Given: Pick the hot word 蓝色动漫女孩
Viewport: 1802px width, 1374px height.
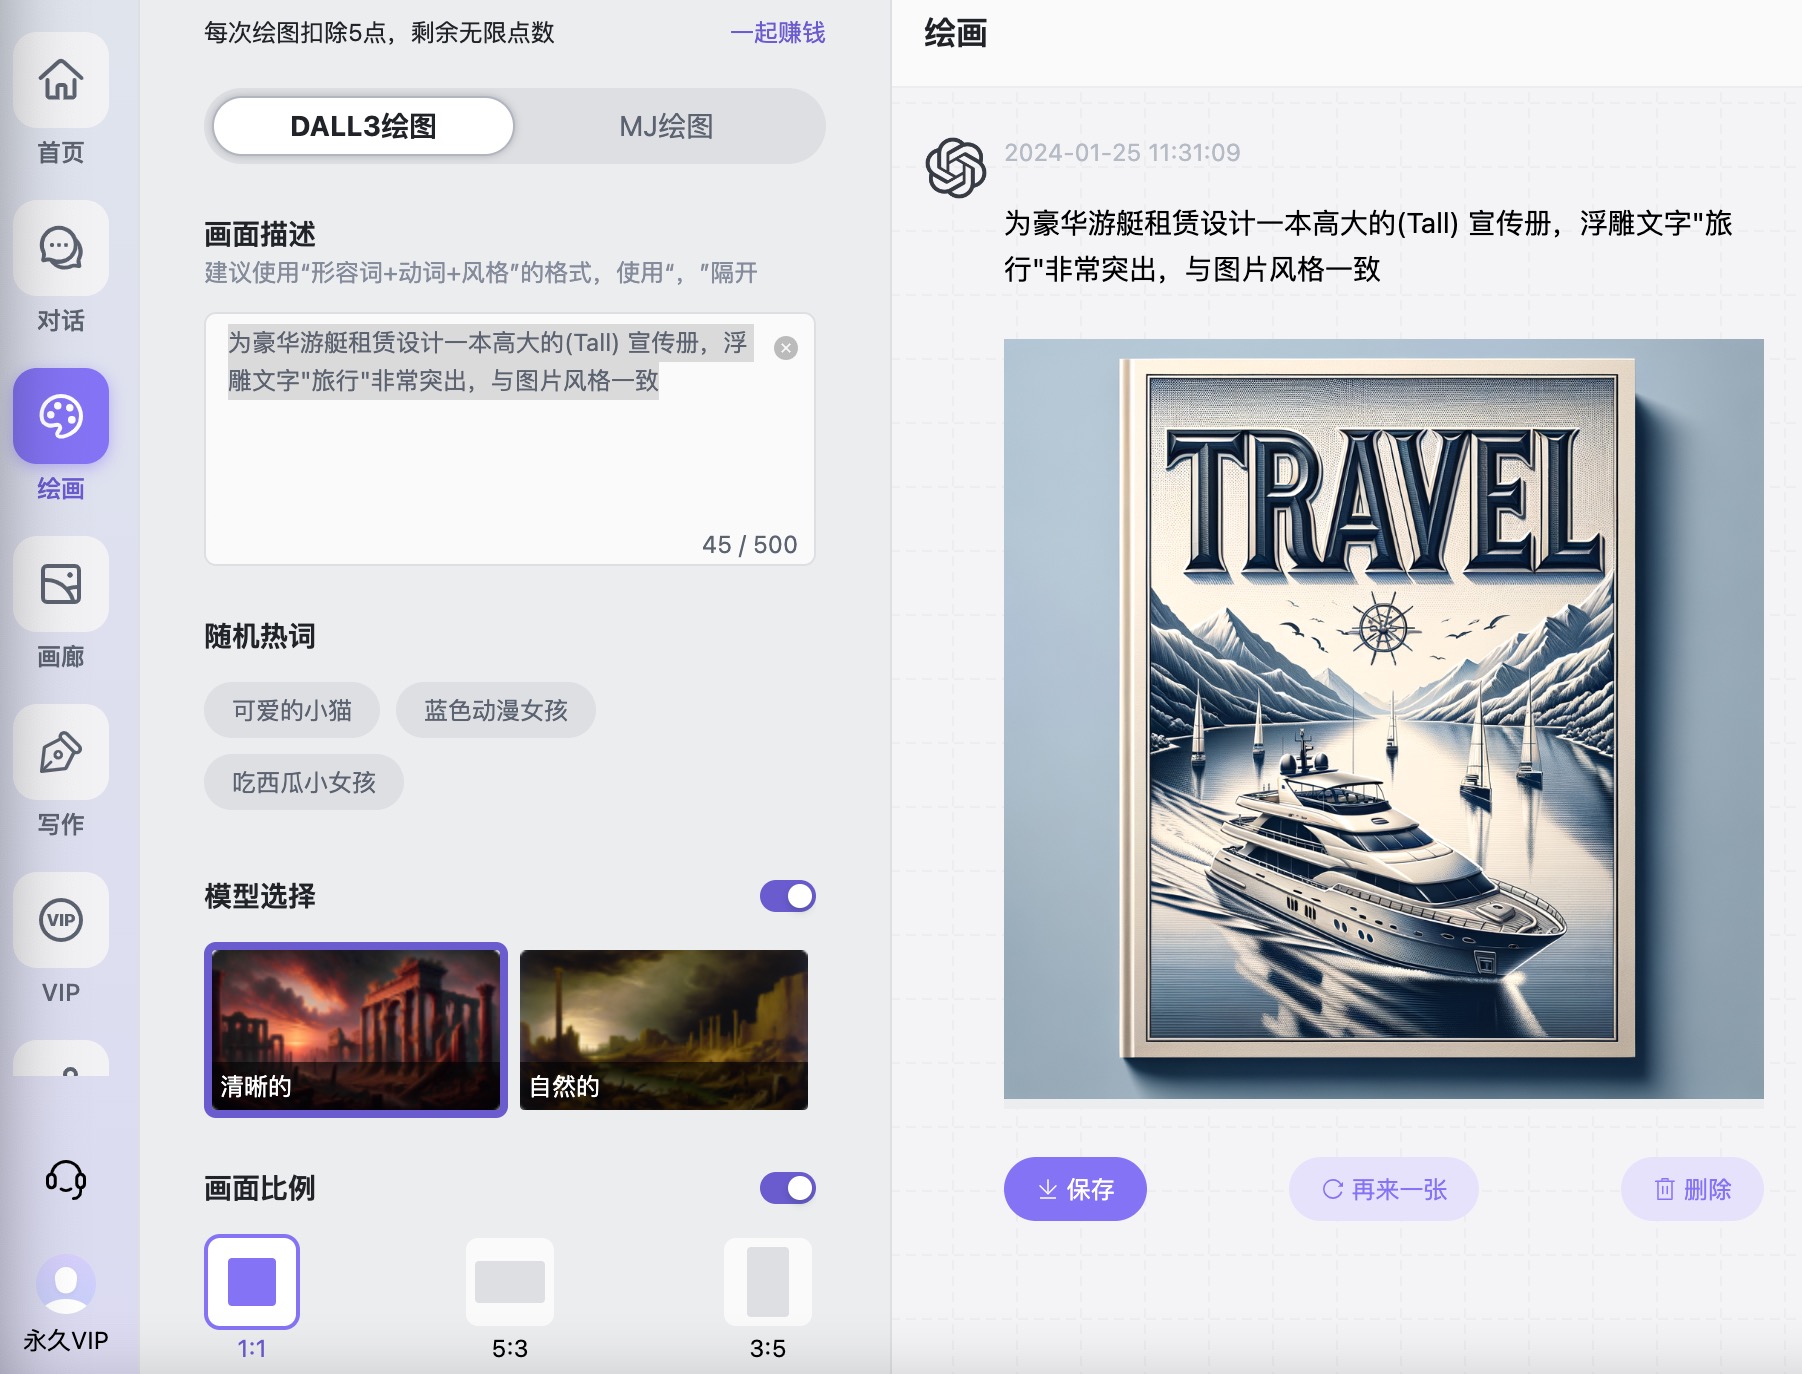Looking at the screenshot, I should 496,710.
